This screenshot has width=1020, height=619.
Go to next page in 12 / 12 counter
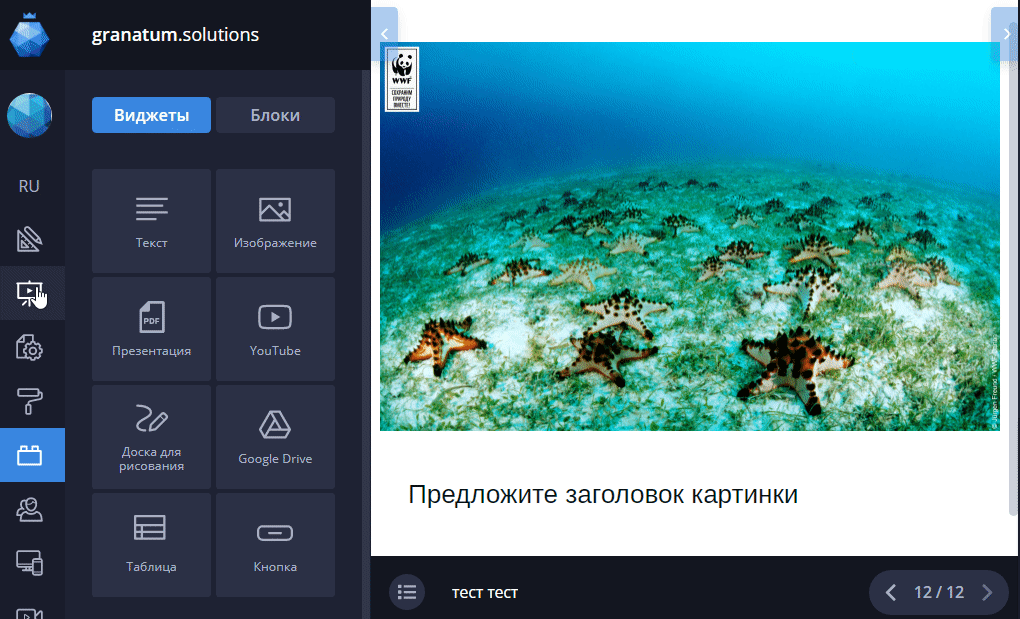[987, 592]
